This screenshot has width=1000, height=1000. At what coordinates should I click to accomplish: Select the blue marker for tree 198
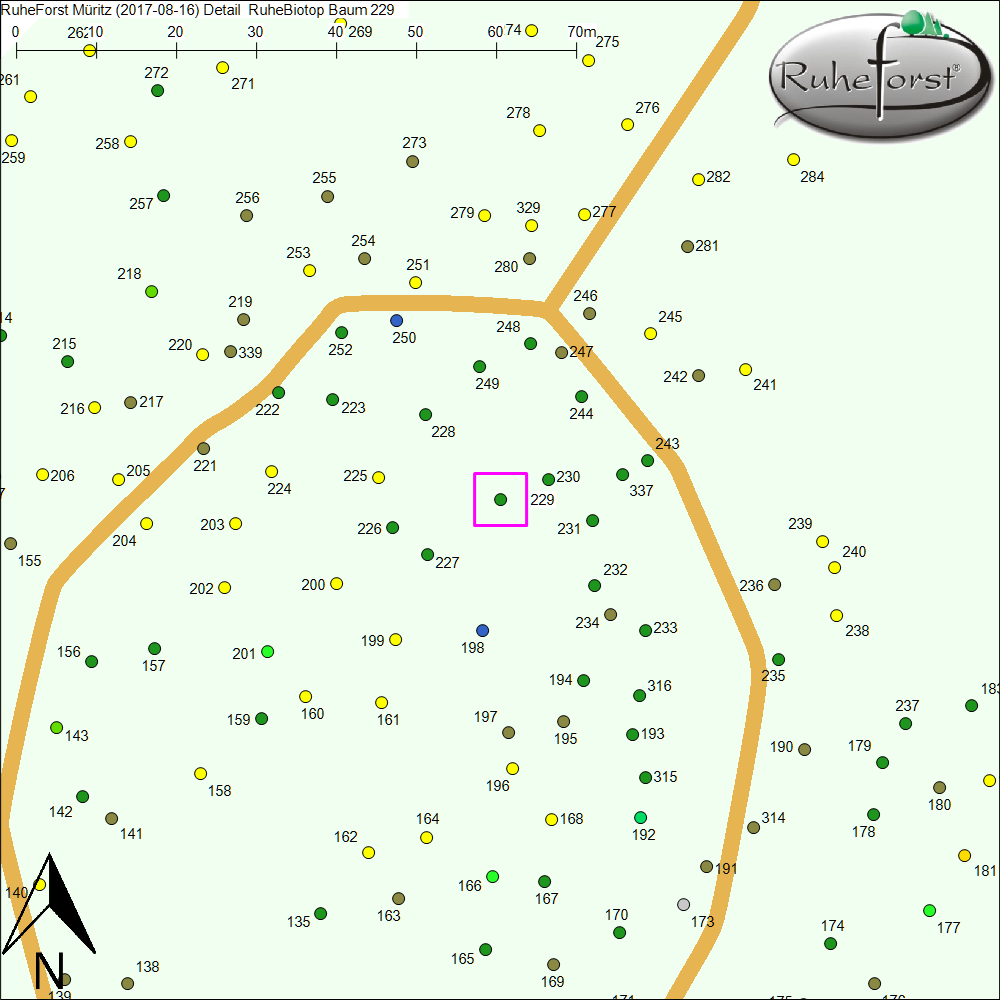point(483,630)
